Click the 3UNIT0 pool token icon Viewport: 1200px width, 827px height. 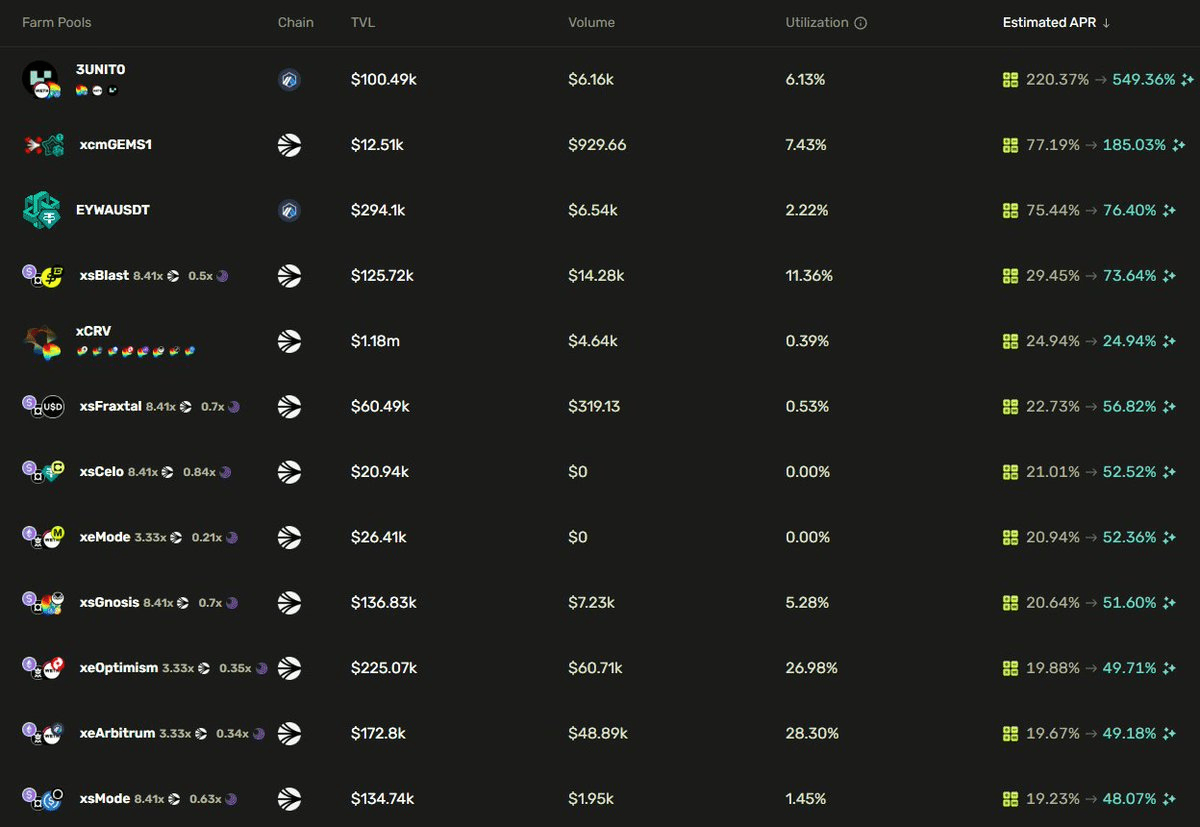tap(40, 79)
